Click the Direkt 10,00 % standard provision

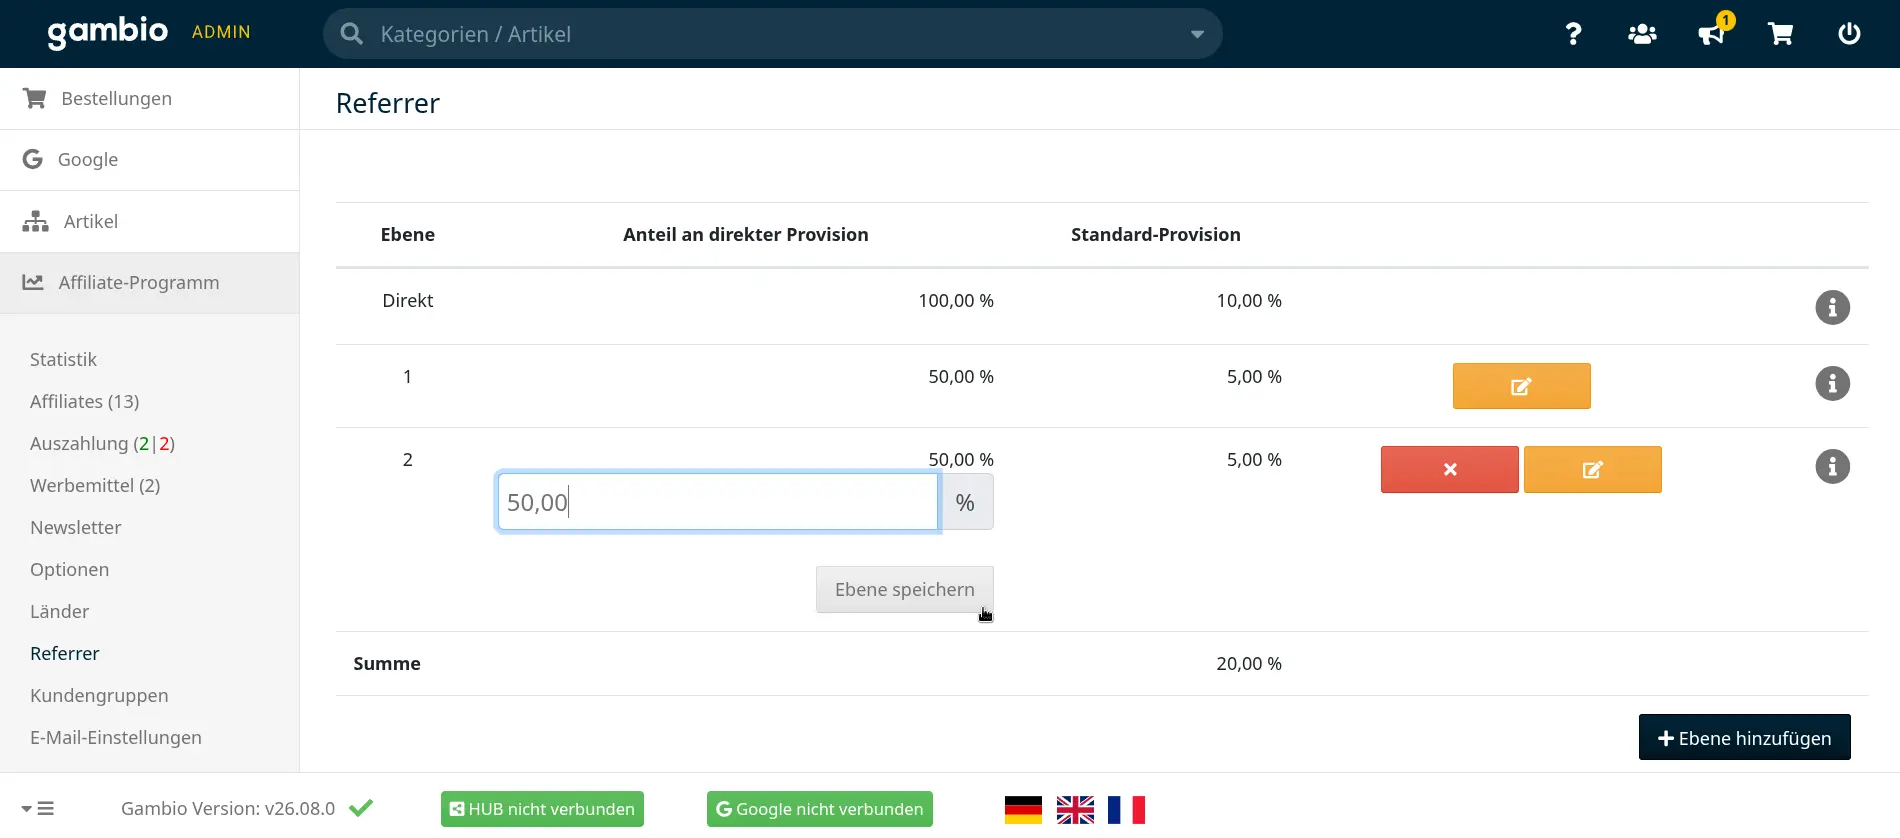pos(1249,300)
